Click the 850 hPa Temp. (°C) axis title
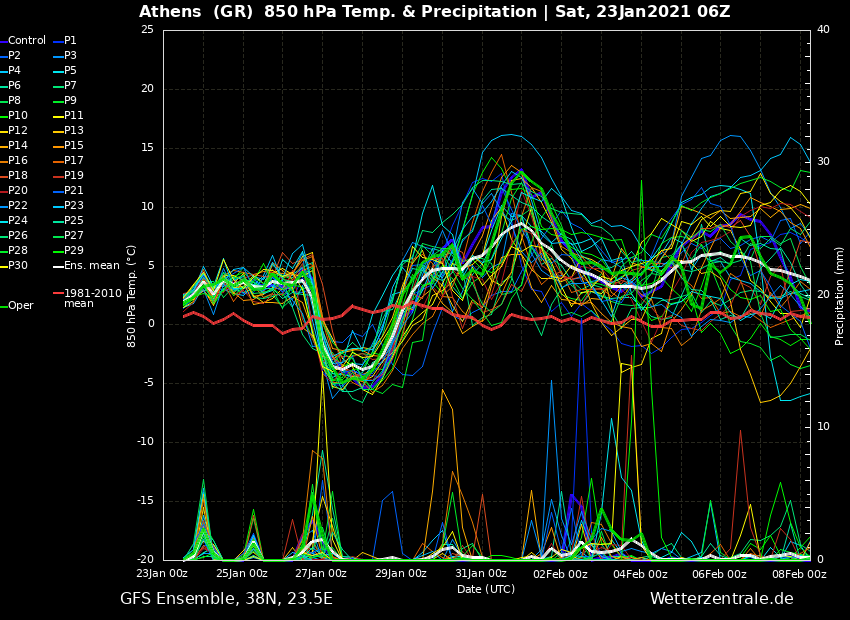Image resolution: width=850 pixels, height=620 pixels. [132, 295]
